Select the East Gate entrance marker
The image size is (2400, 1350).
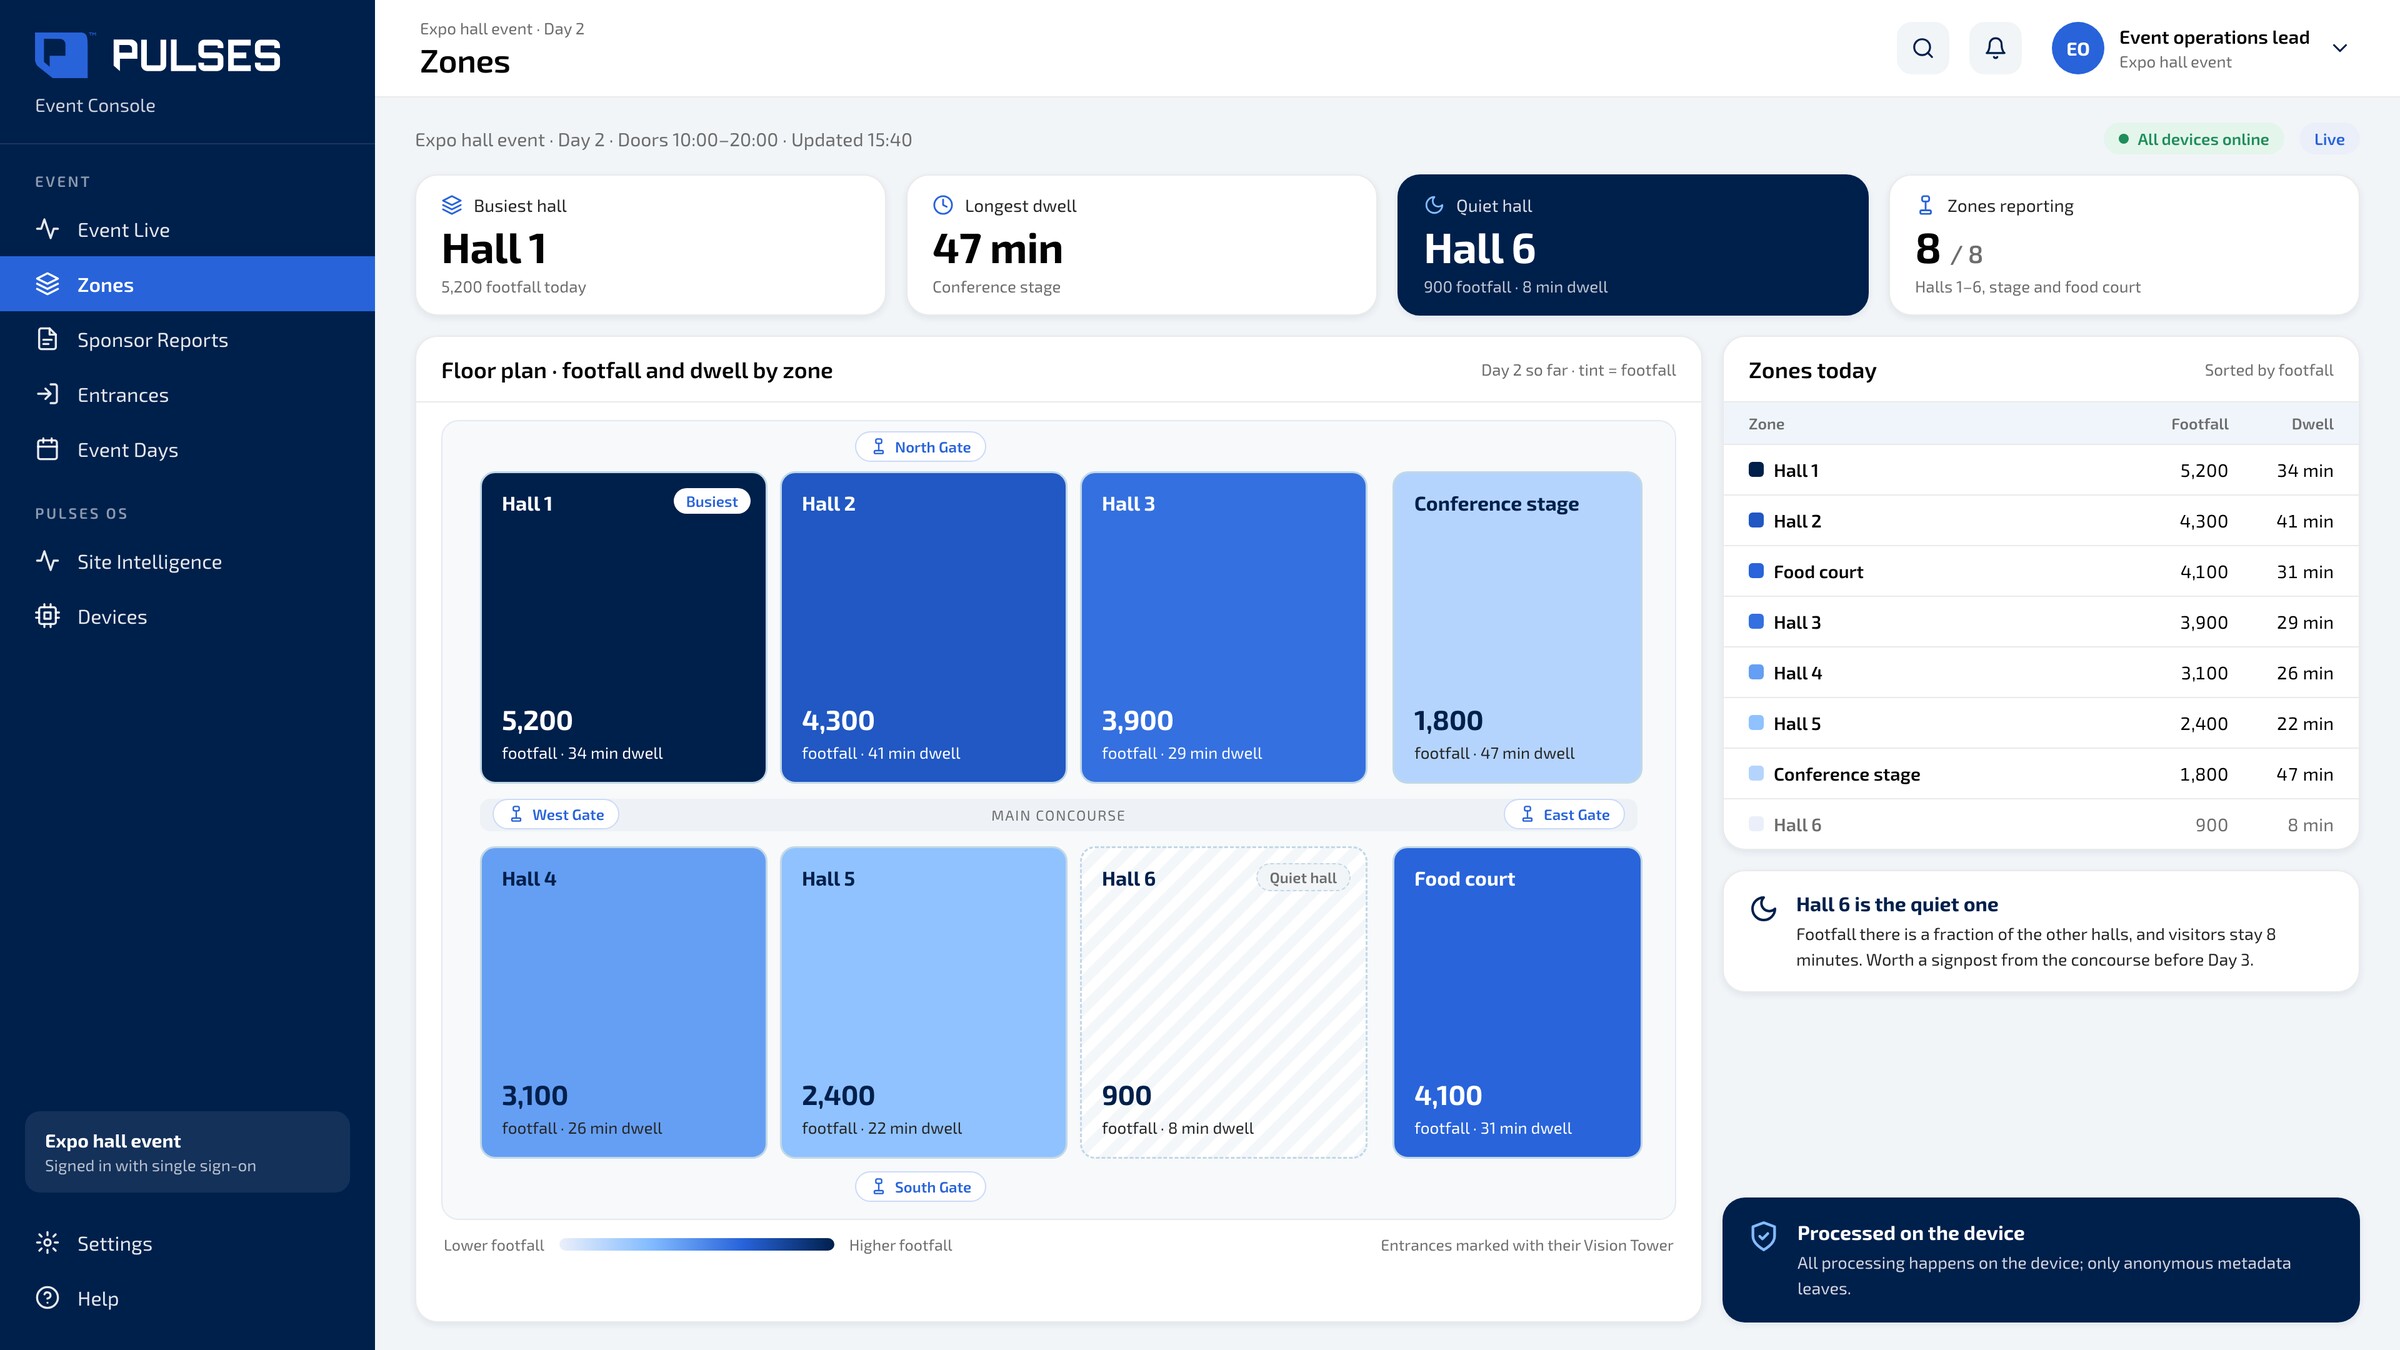(x=1564, y=814)
